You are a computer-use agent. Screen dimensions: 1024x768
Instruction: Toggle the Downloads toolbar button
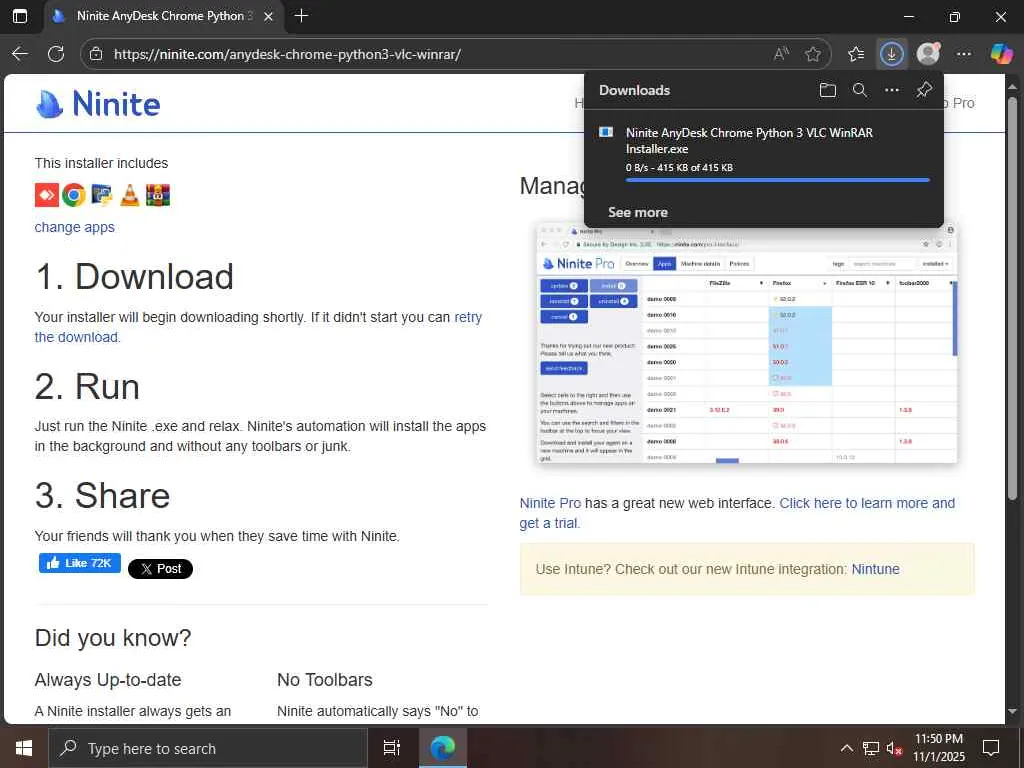point(891,54)
